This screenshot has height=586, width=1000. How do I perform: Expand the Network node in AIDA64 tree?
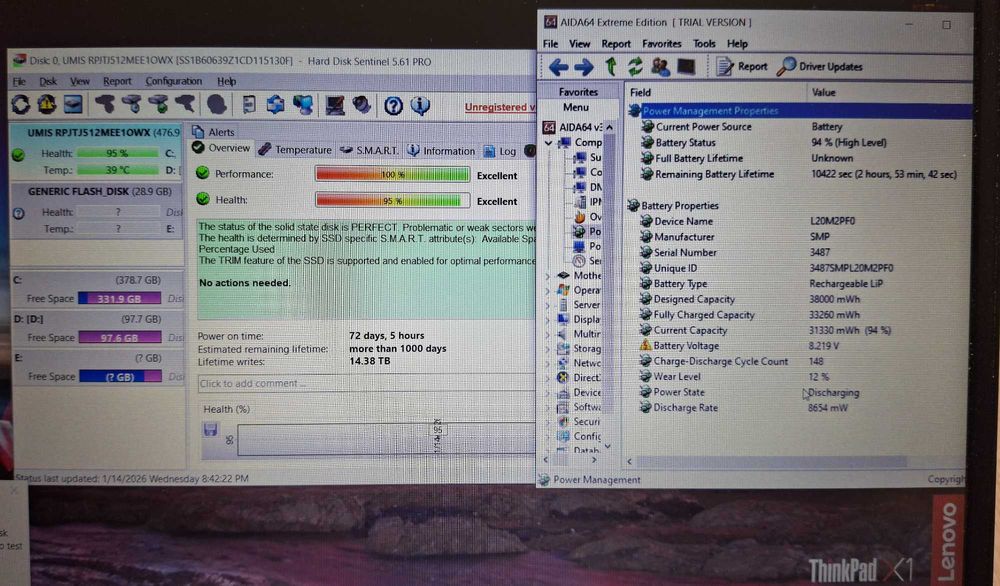(548, 363)
